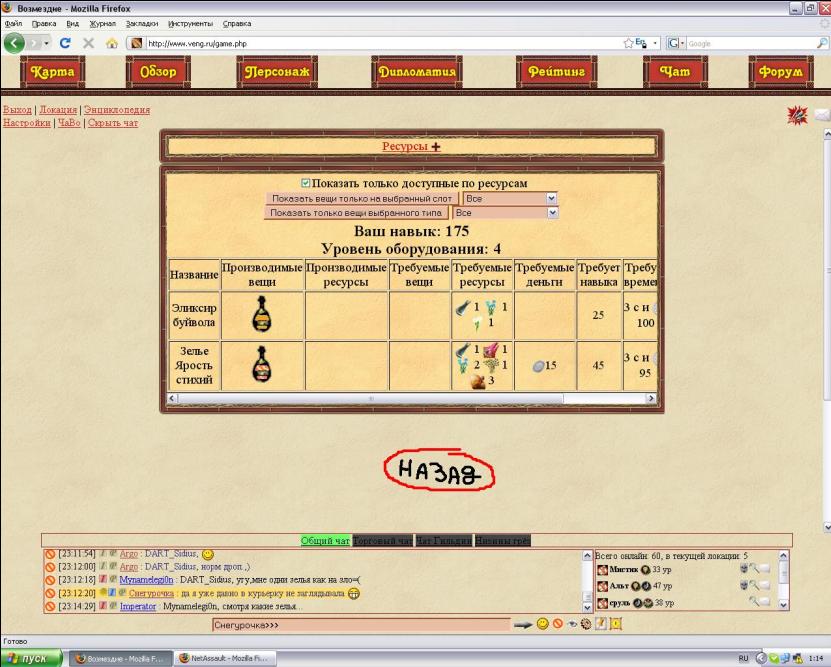Click the red ban icon beside the smiley
Viewport: 831px width, 667px height.
[x=558, y=624]
